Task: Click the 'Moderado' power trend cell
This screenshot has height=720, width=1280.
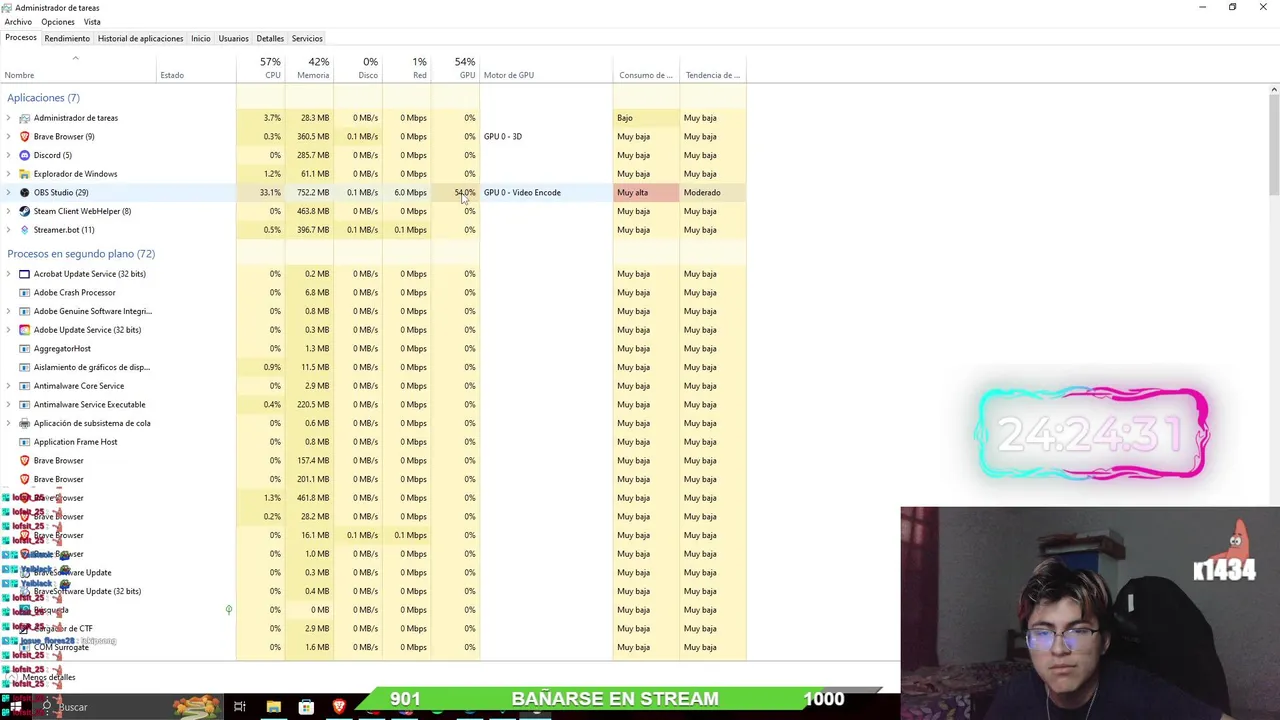Action: tap(713, 192)
